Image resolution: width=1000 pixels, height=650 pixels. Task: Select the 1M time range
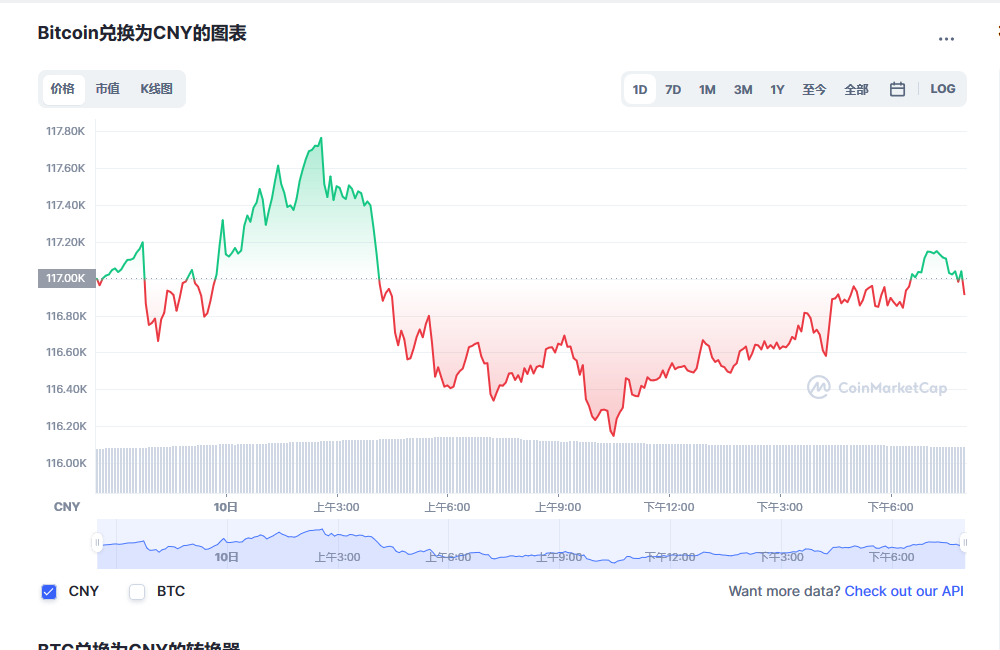point(707,89)
